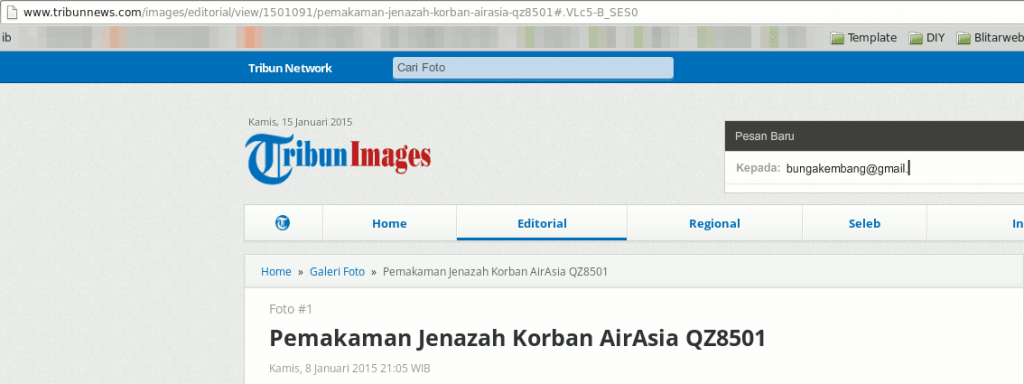
Task: Open the Regional navigation tab
Action: coord(714,223)
